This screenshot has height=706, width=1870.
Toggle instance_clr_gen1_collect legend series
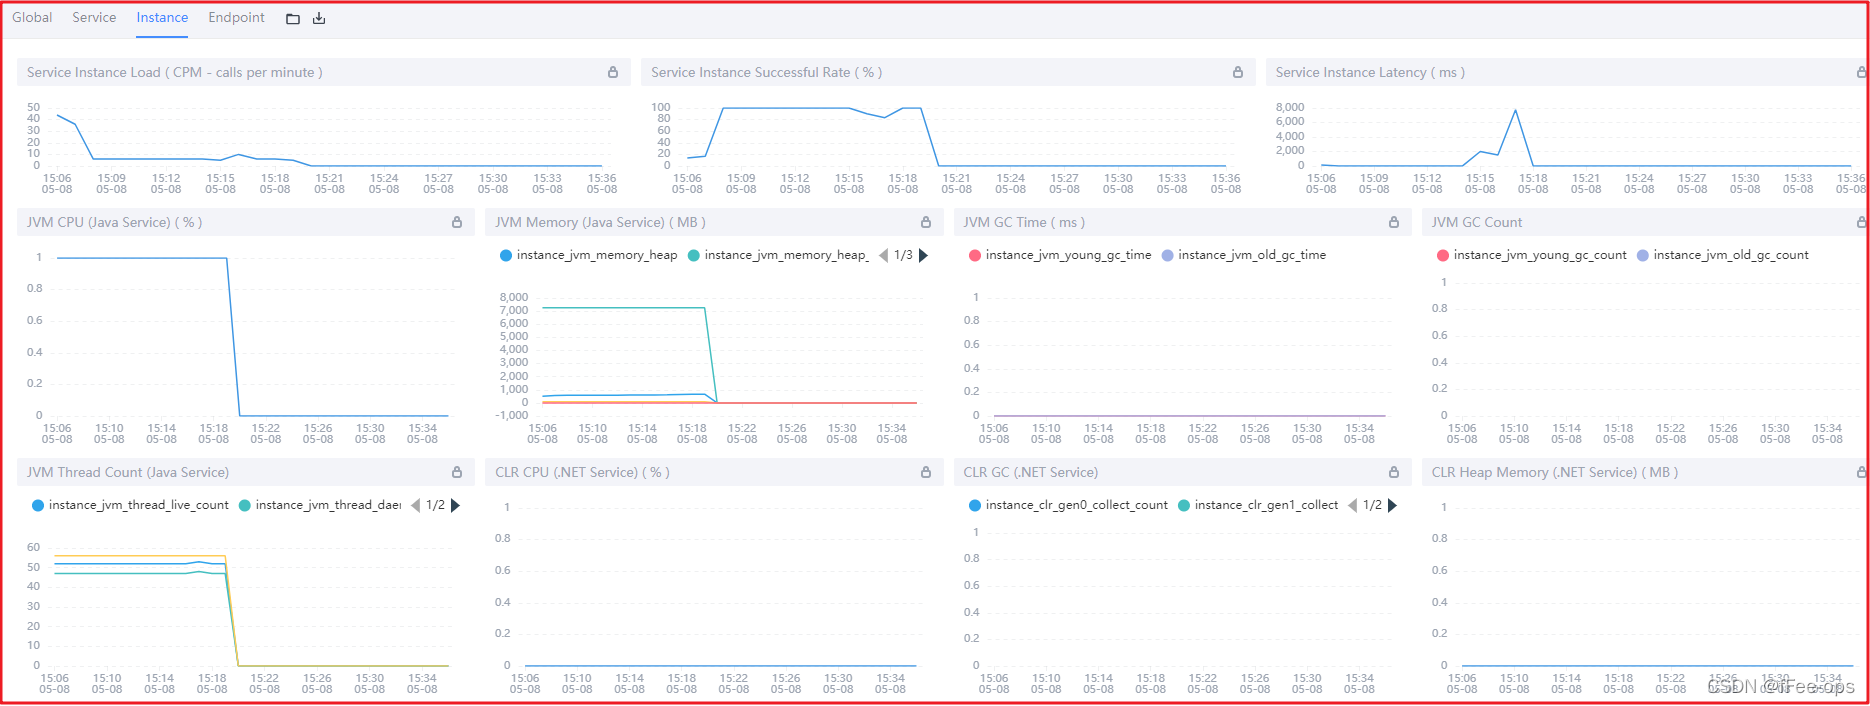coord(1258,505)
